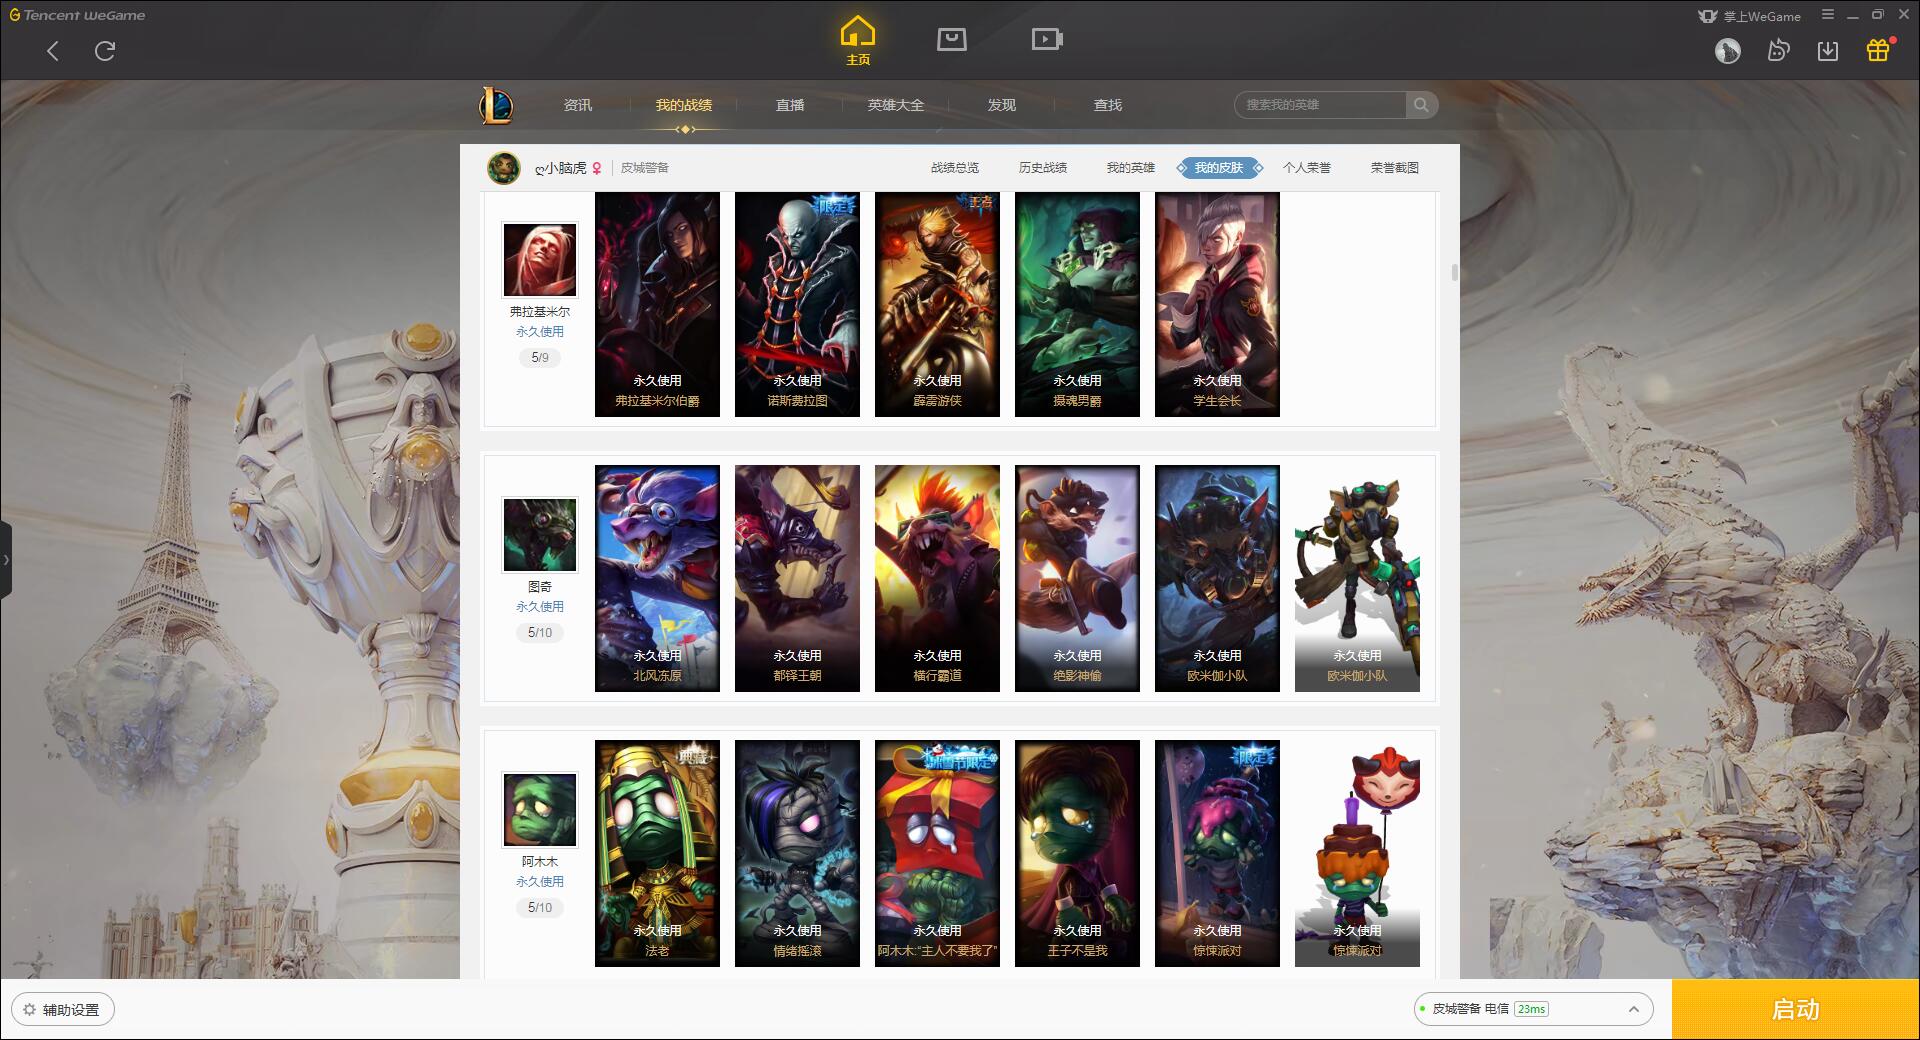Screen dimensions: 1920x1040
Task: Open the store bag icon in top bar
Action: pos(951,39)
